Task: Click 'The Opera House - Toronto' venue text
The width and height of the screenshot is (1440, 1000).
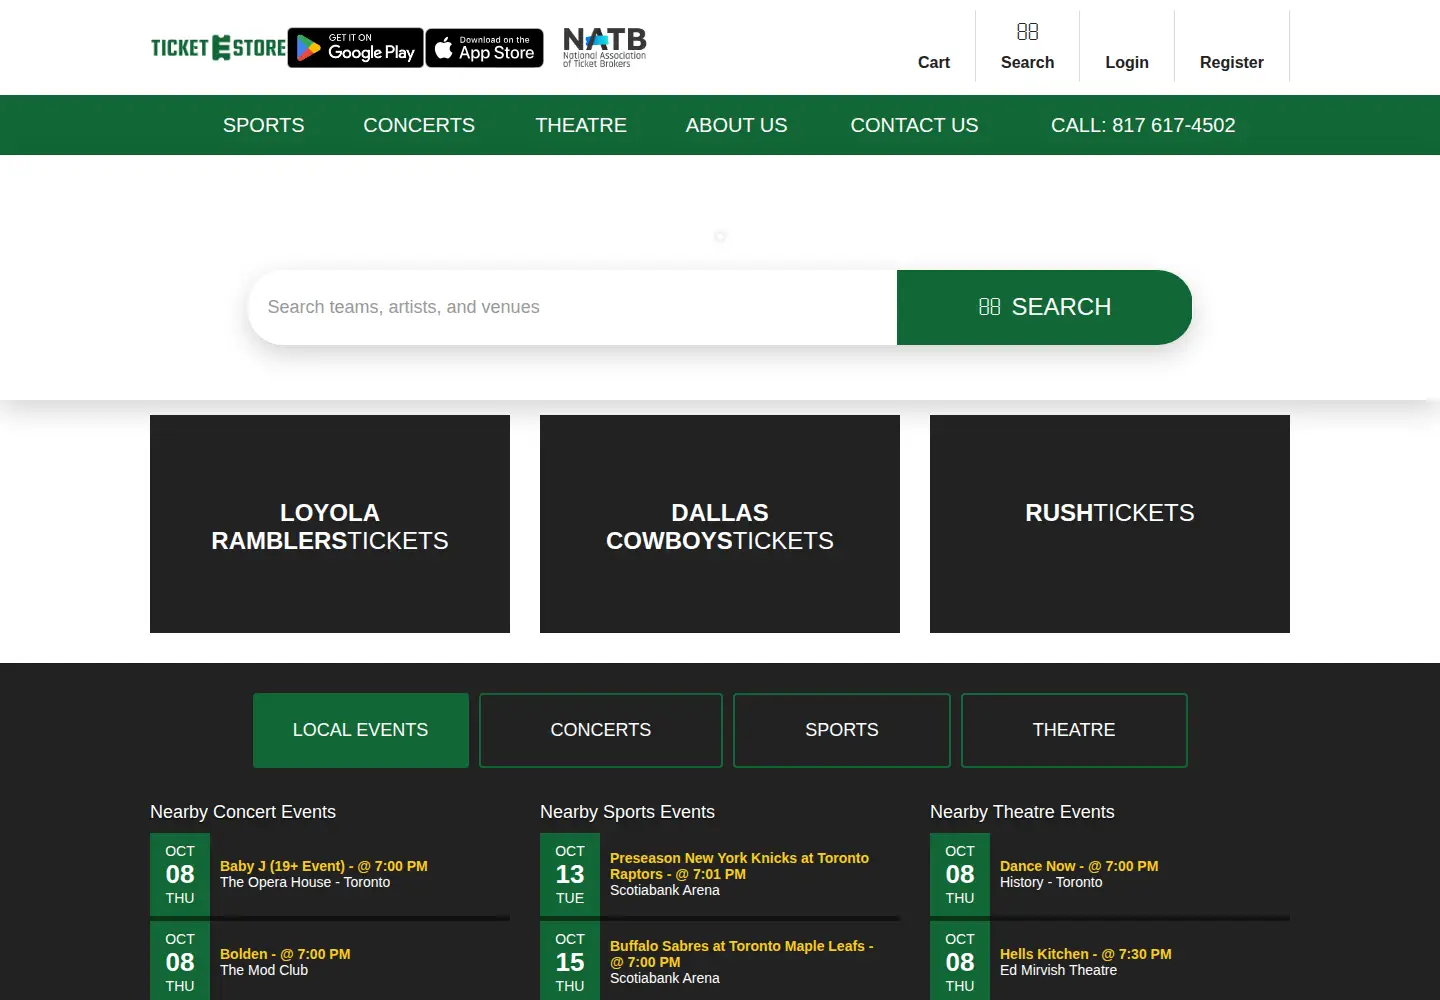Action: click(305, 882)
